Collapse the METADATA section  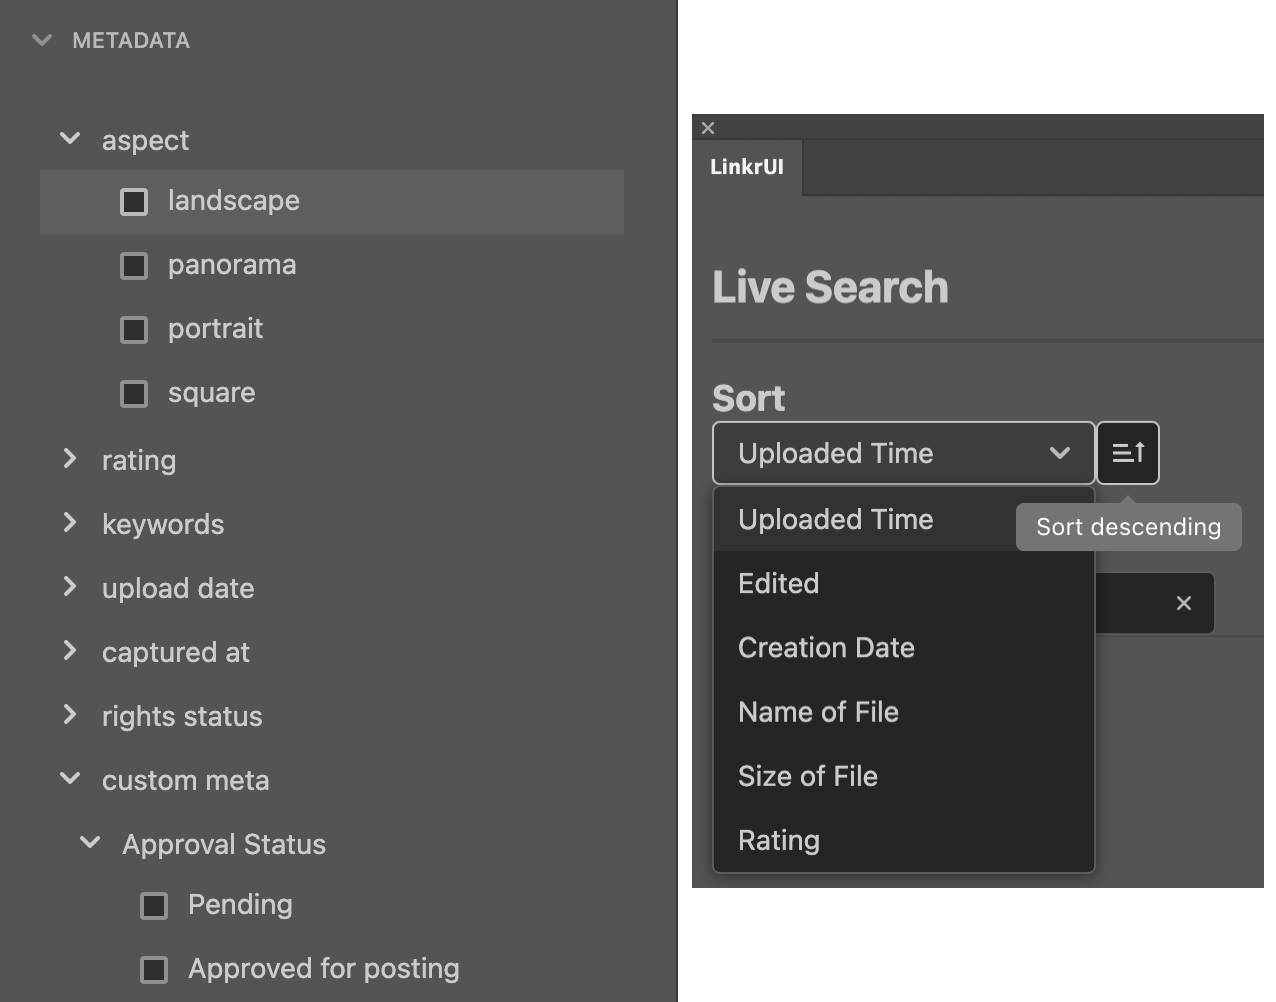point(42,40)
